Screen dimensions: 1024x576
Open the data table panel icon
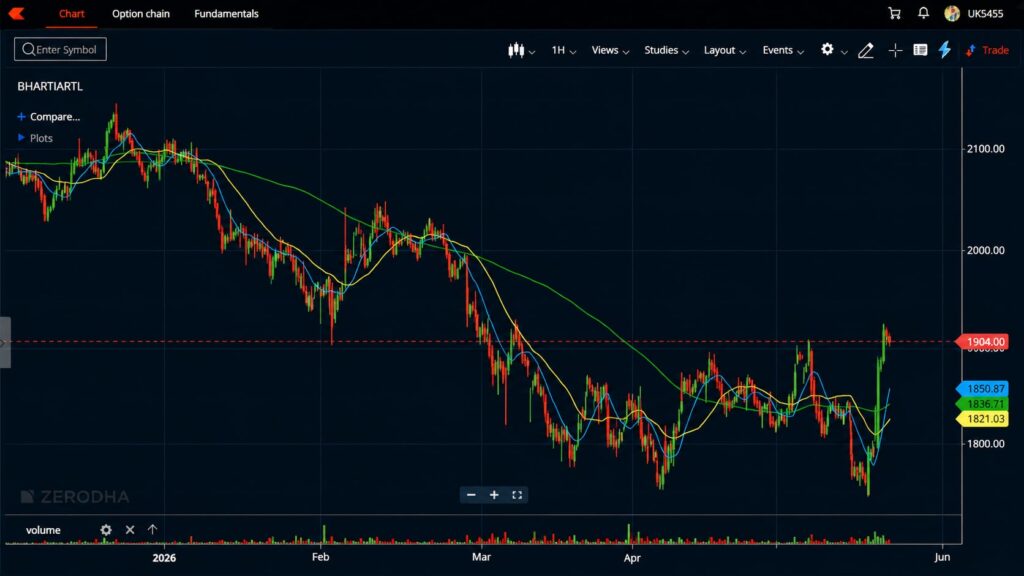920,50
